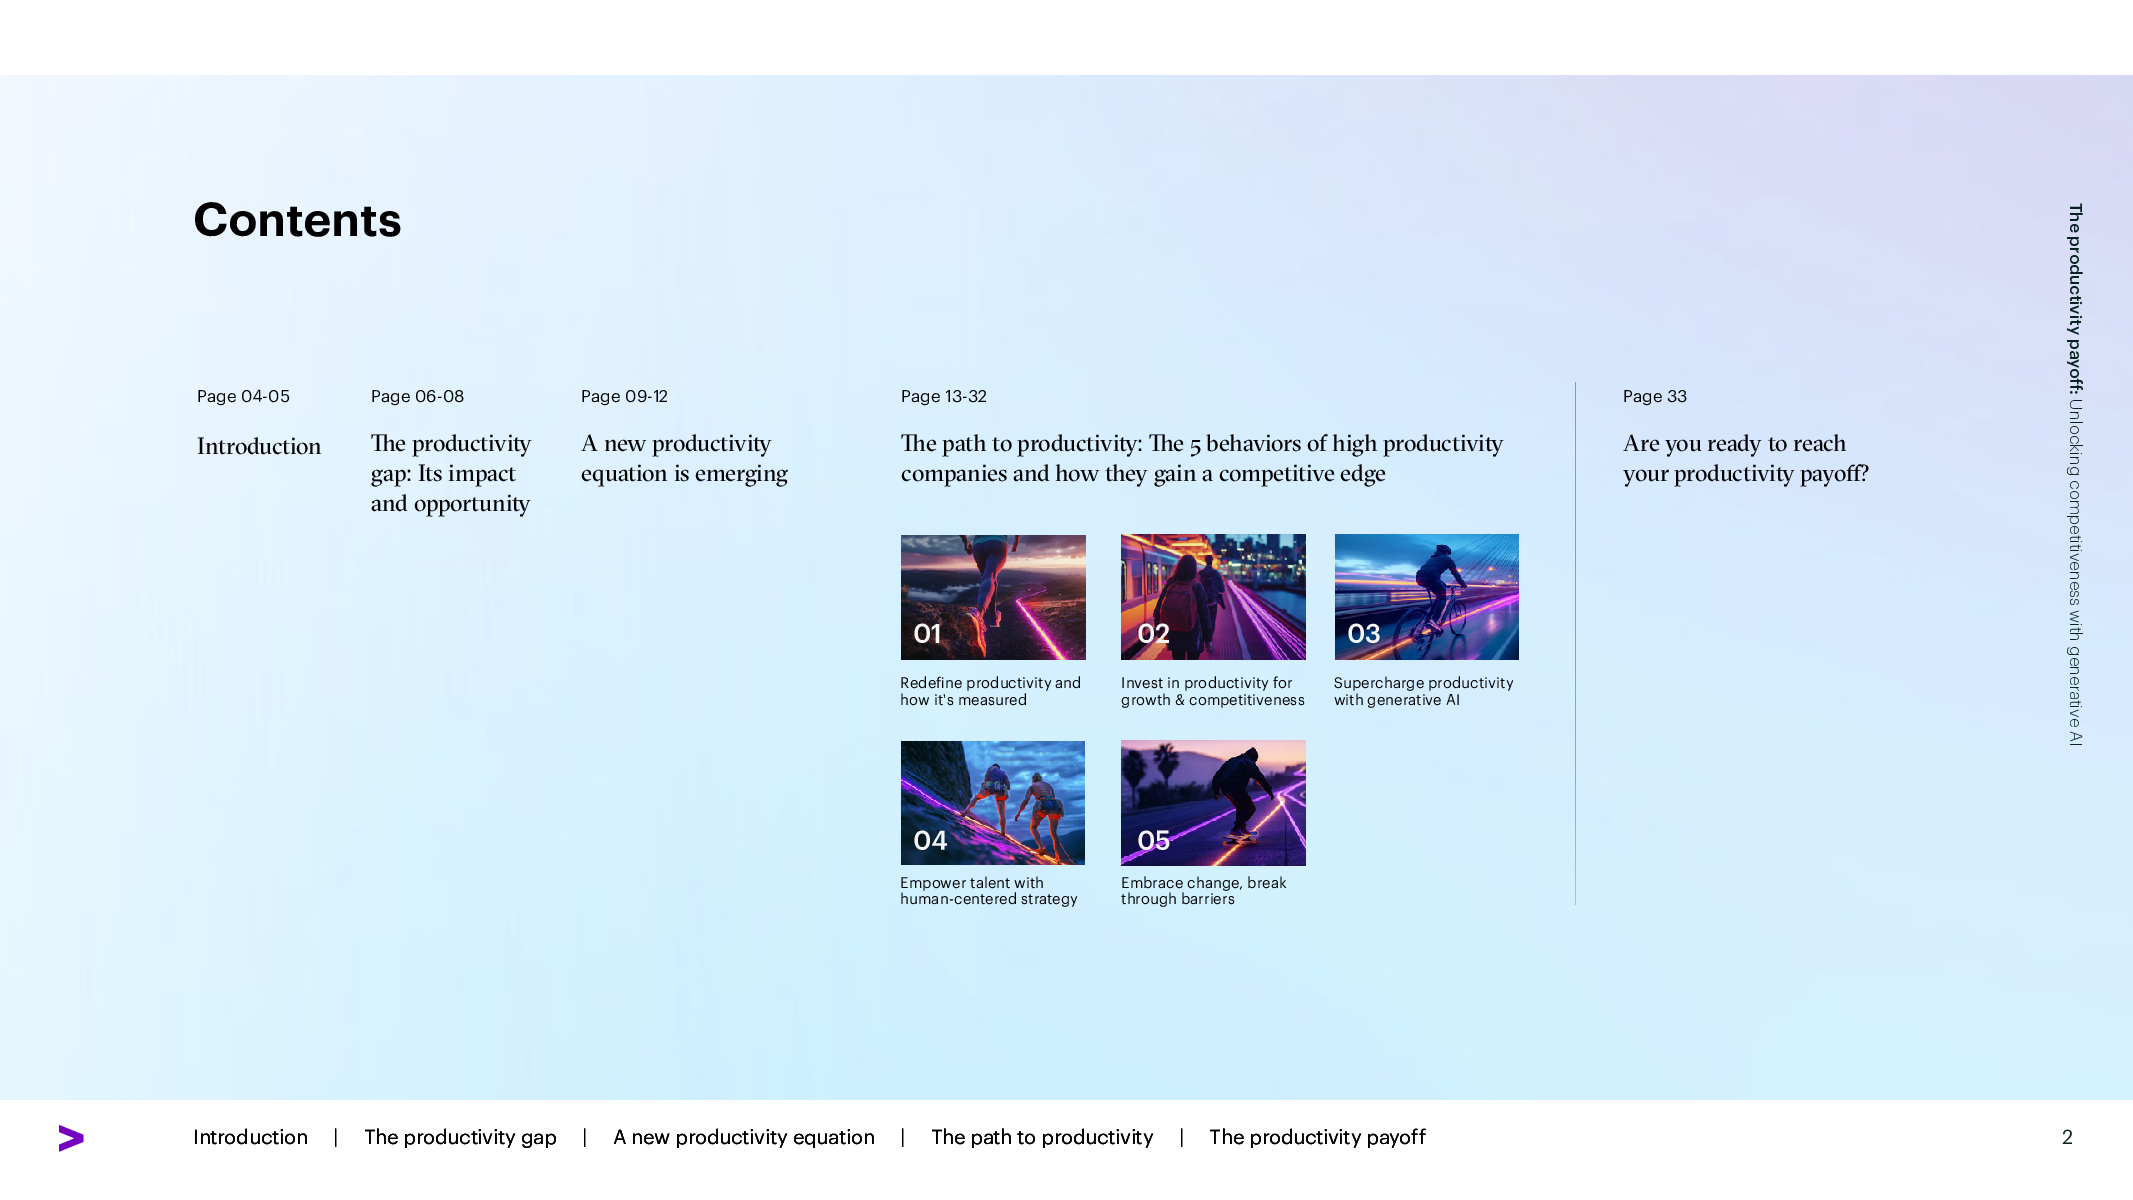
Task: Select thumbnail 05 with the skateboarder image
Action: click(x=1213, y=803)
